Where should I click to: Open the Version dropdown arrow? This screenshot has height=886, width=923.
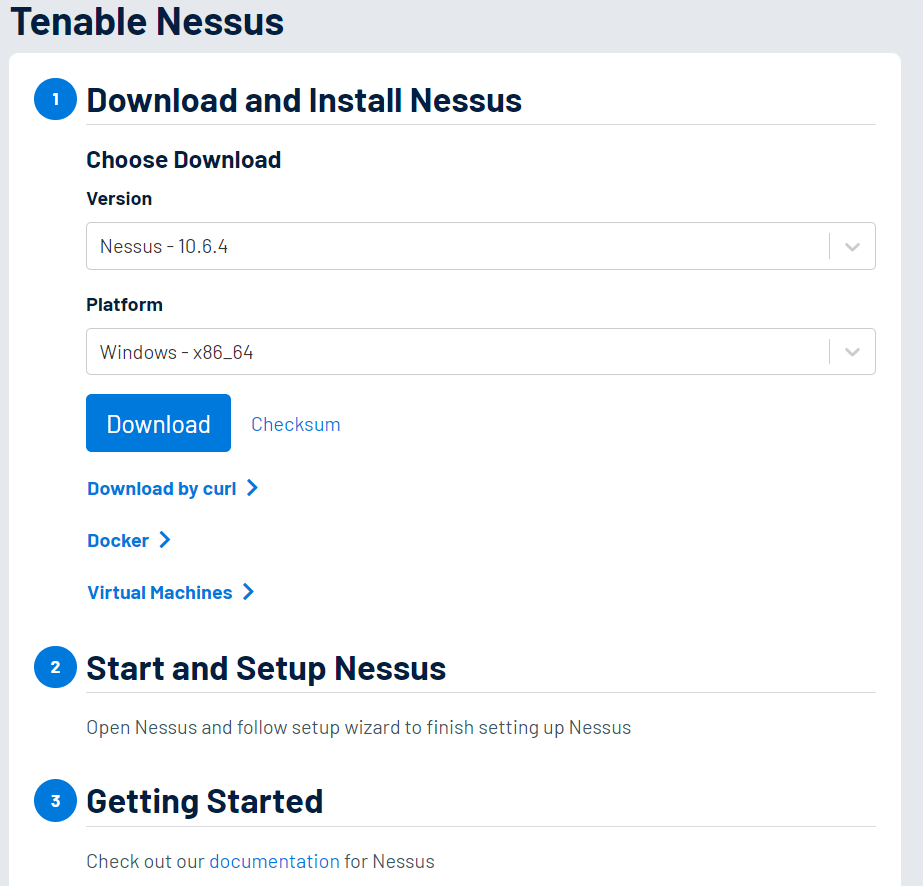pos(852,247)
